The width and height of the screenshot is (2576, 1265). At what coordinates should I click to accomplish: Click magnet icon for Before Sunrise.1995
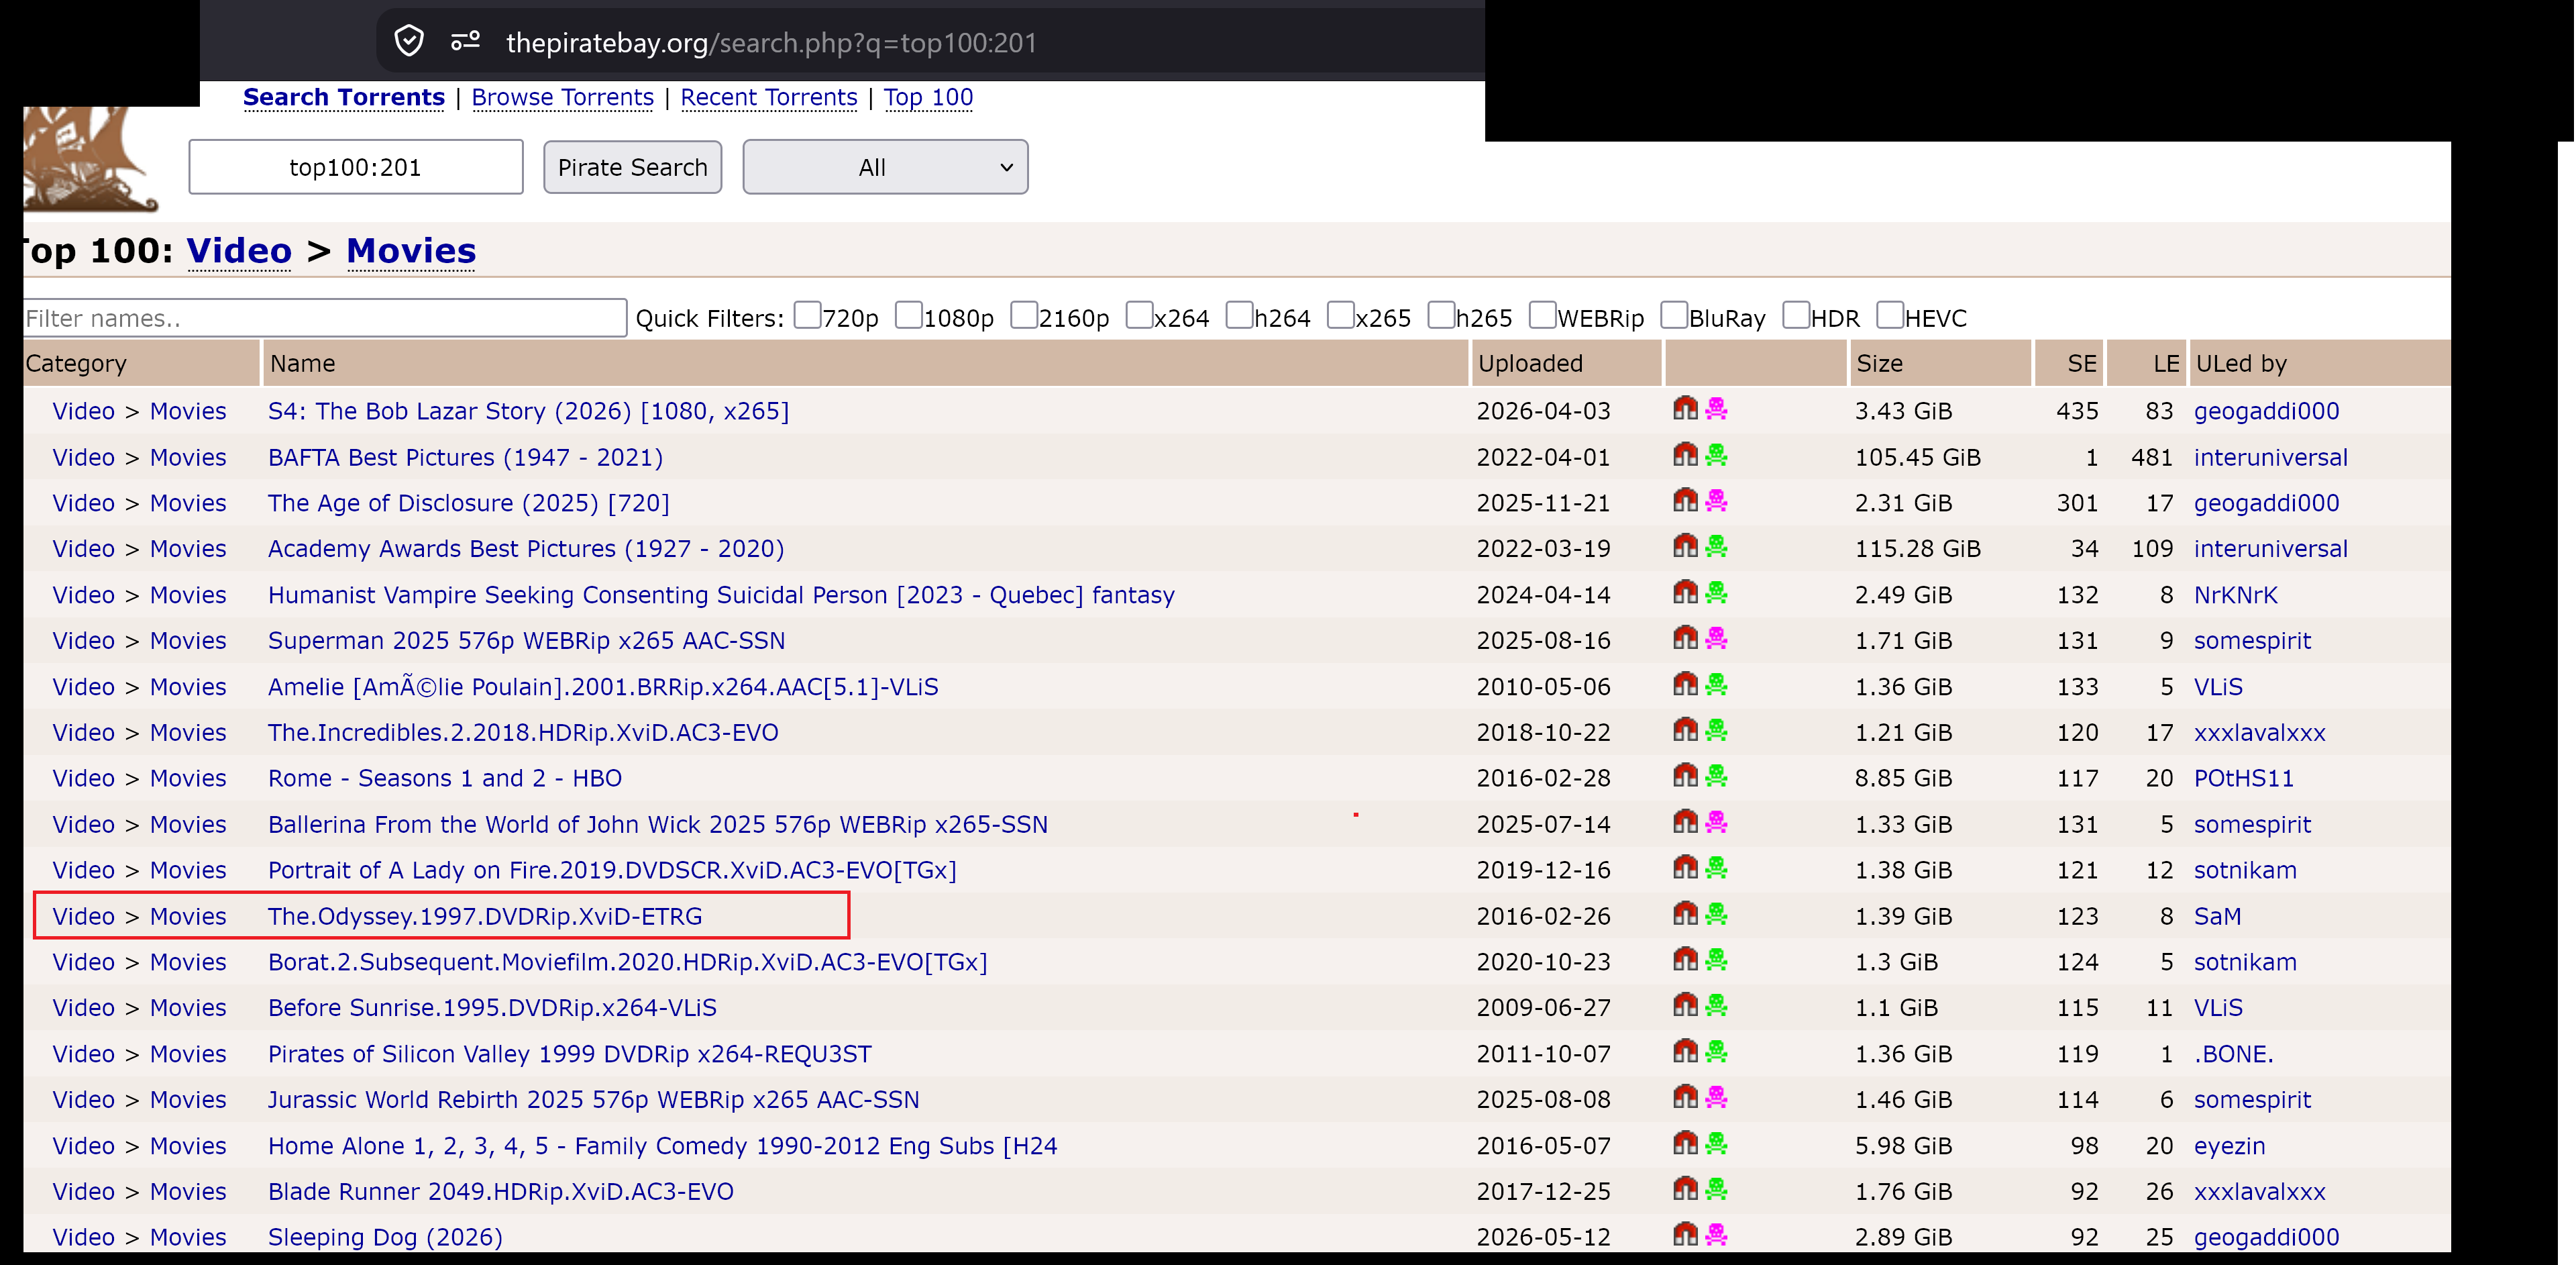point(1685,1005)
